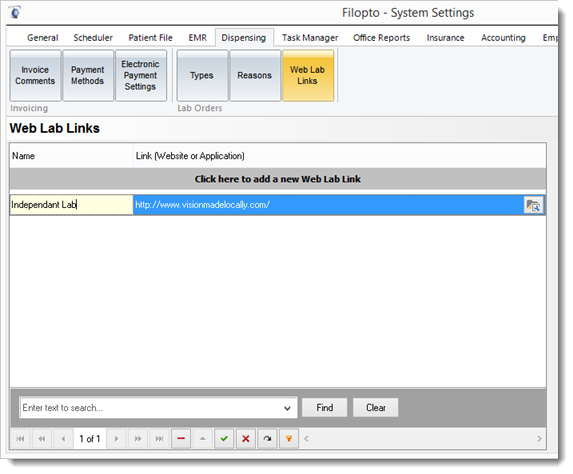Browse for link file icon in row
Viewport: 573px width, 474px height.
pyautogui.click(x=533, y=205)
